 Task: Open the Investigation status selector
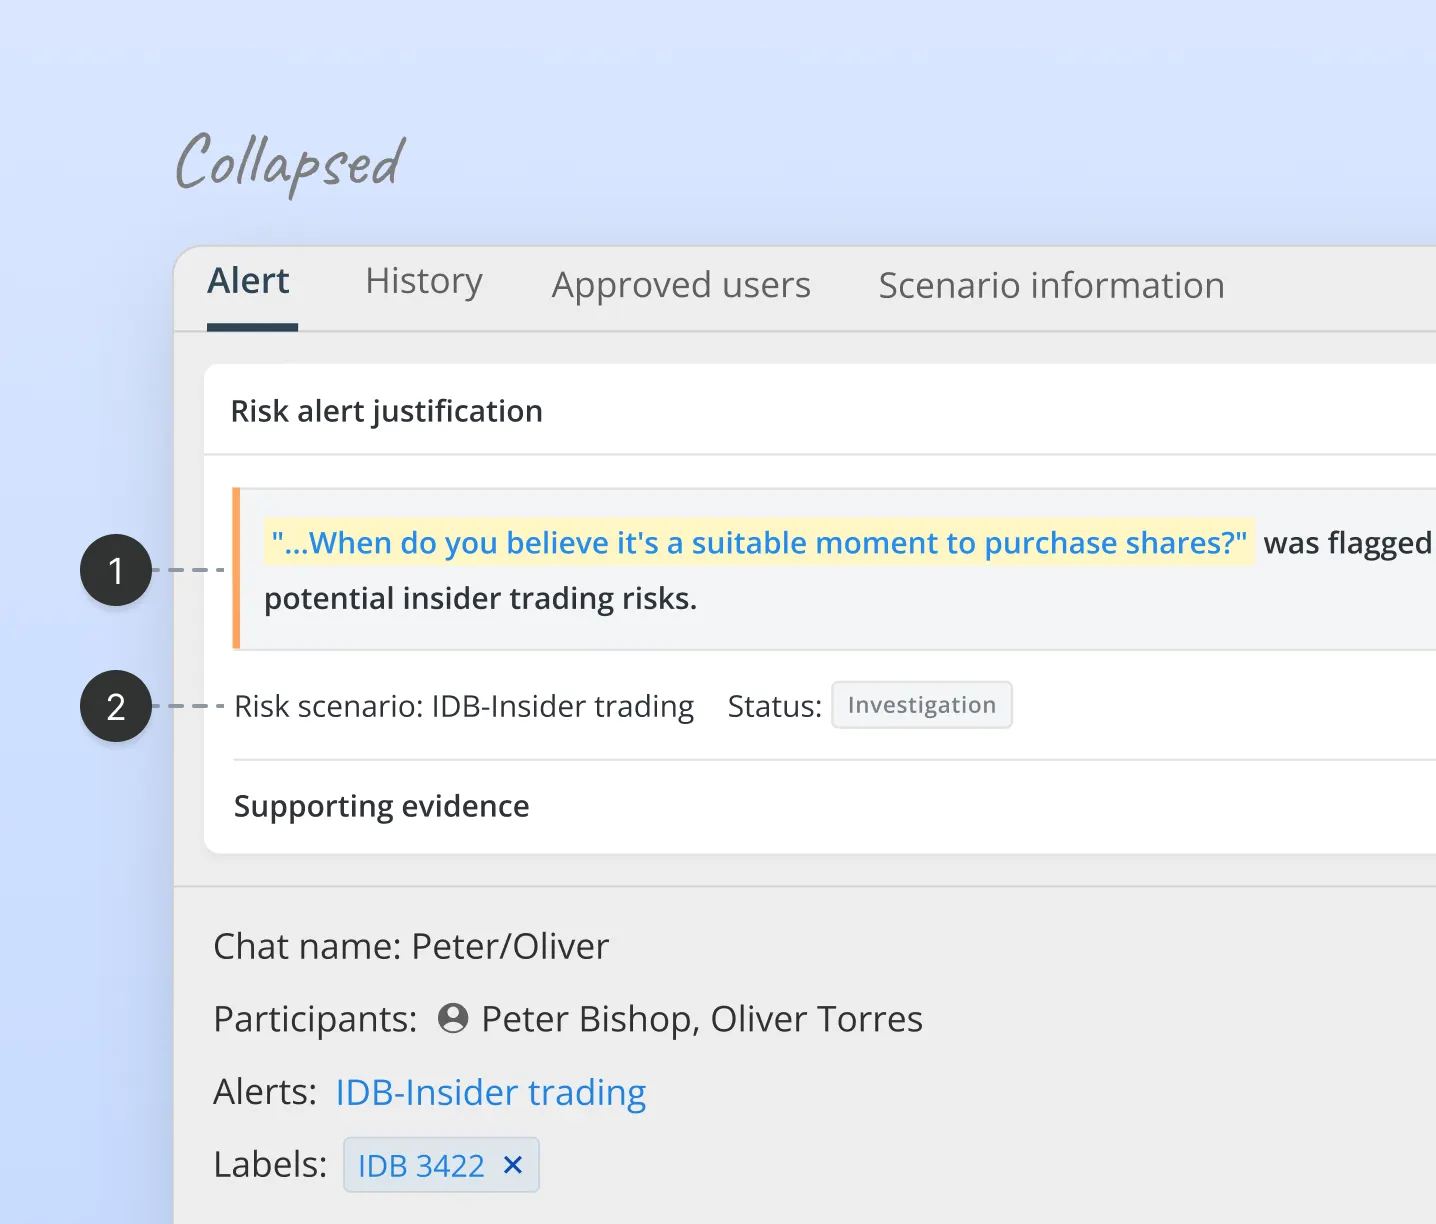pos(921,704)
